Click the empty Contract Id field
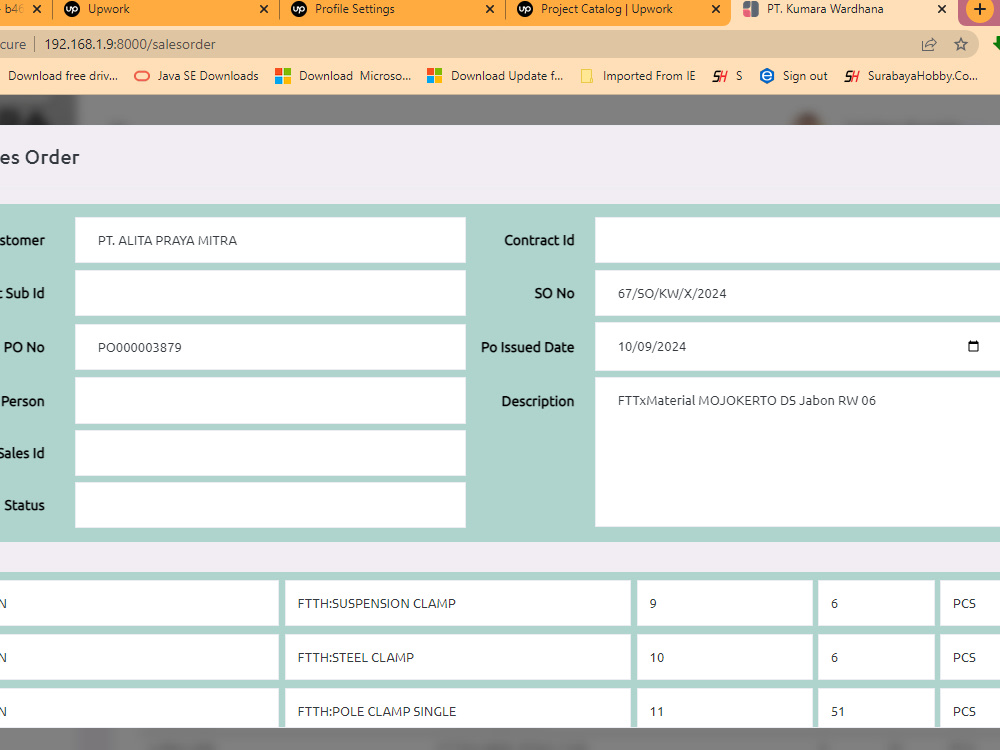Image resolution: width=1000 pixels, height=750 pixels. [800, 240]
